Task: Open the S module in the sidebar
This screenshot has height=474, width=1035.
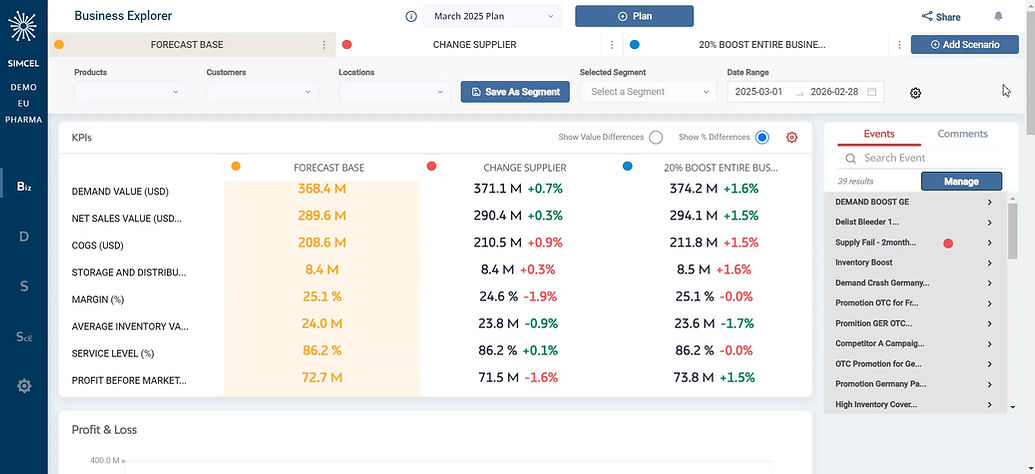Action: click(x=24, y=287)
